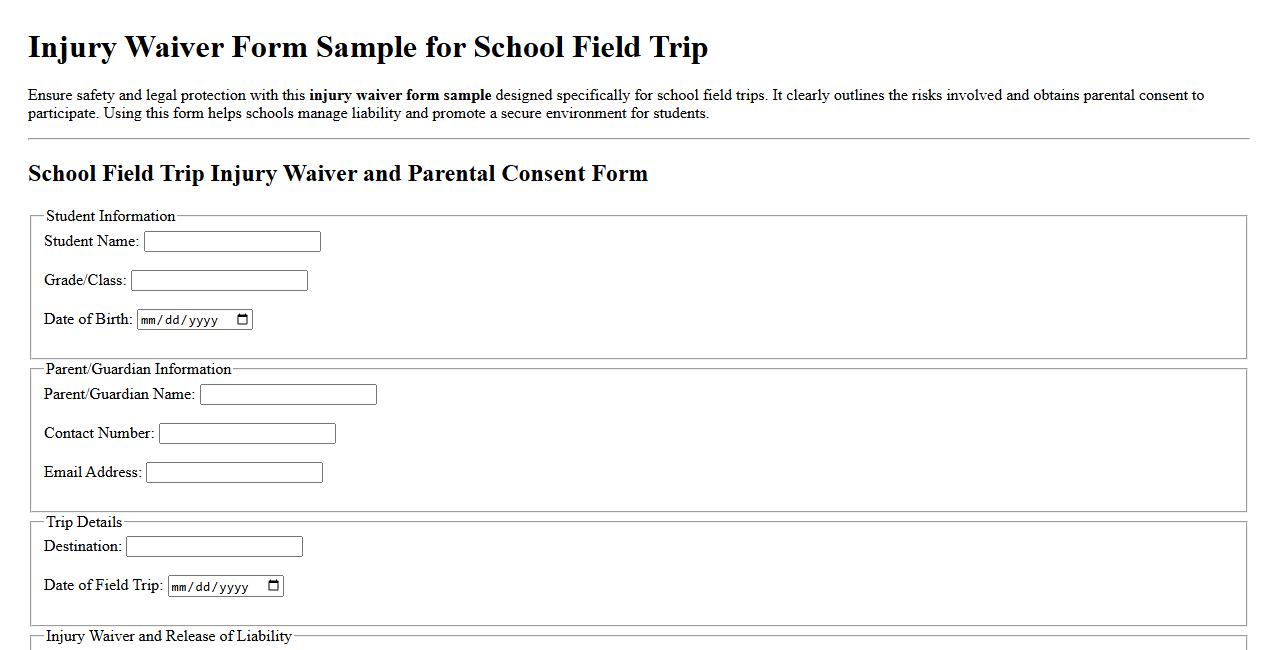Click the School Field Trip consent form heading
The width and height of the screenshot is (1278, 650).
[x=338, y=173]
